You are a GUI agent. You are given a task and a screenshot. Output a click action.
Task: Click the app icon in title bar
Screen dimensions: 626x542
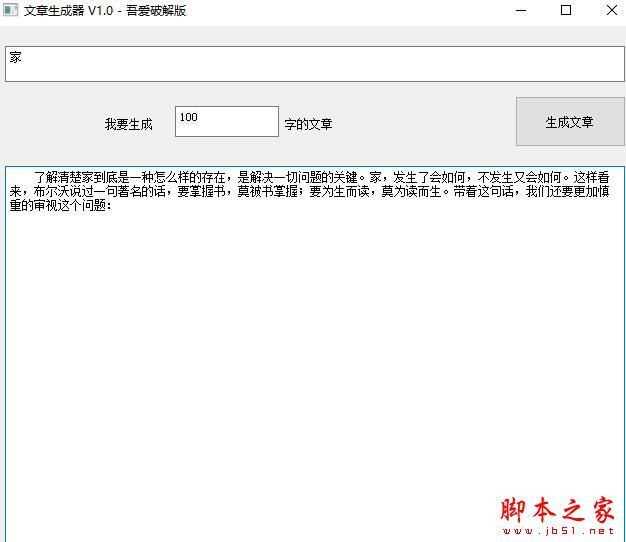(x=11, y=10)
